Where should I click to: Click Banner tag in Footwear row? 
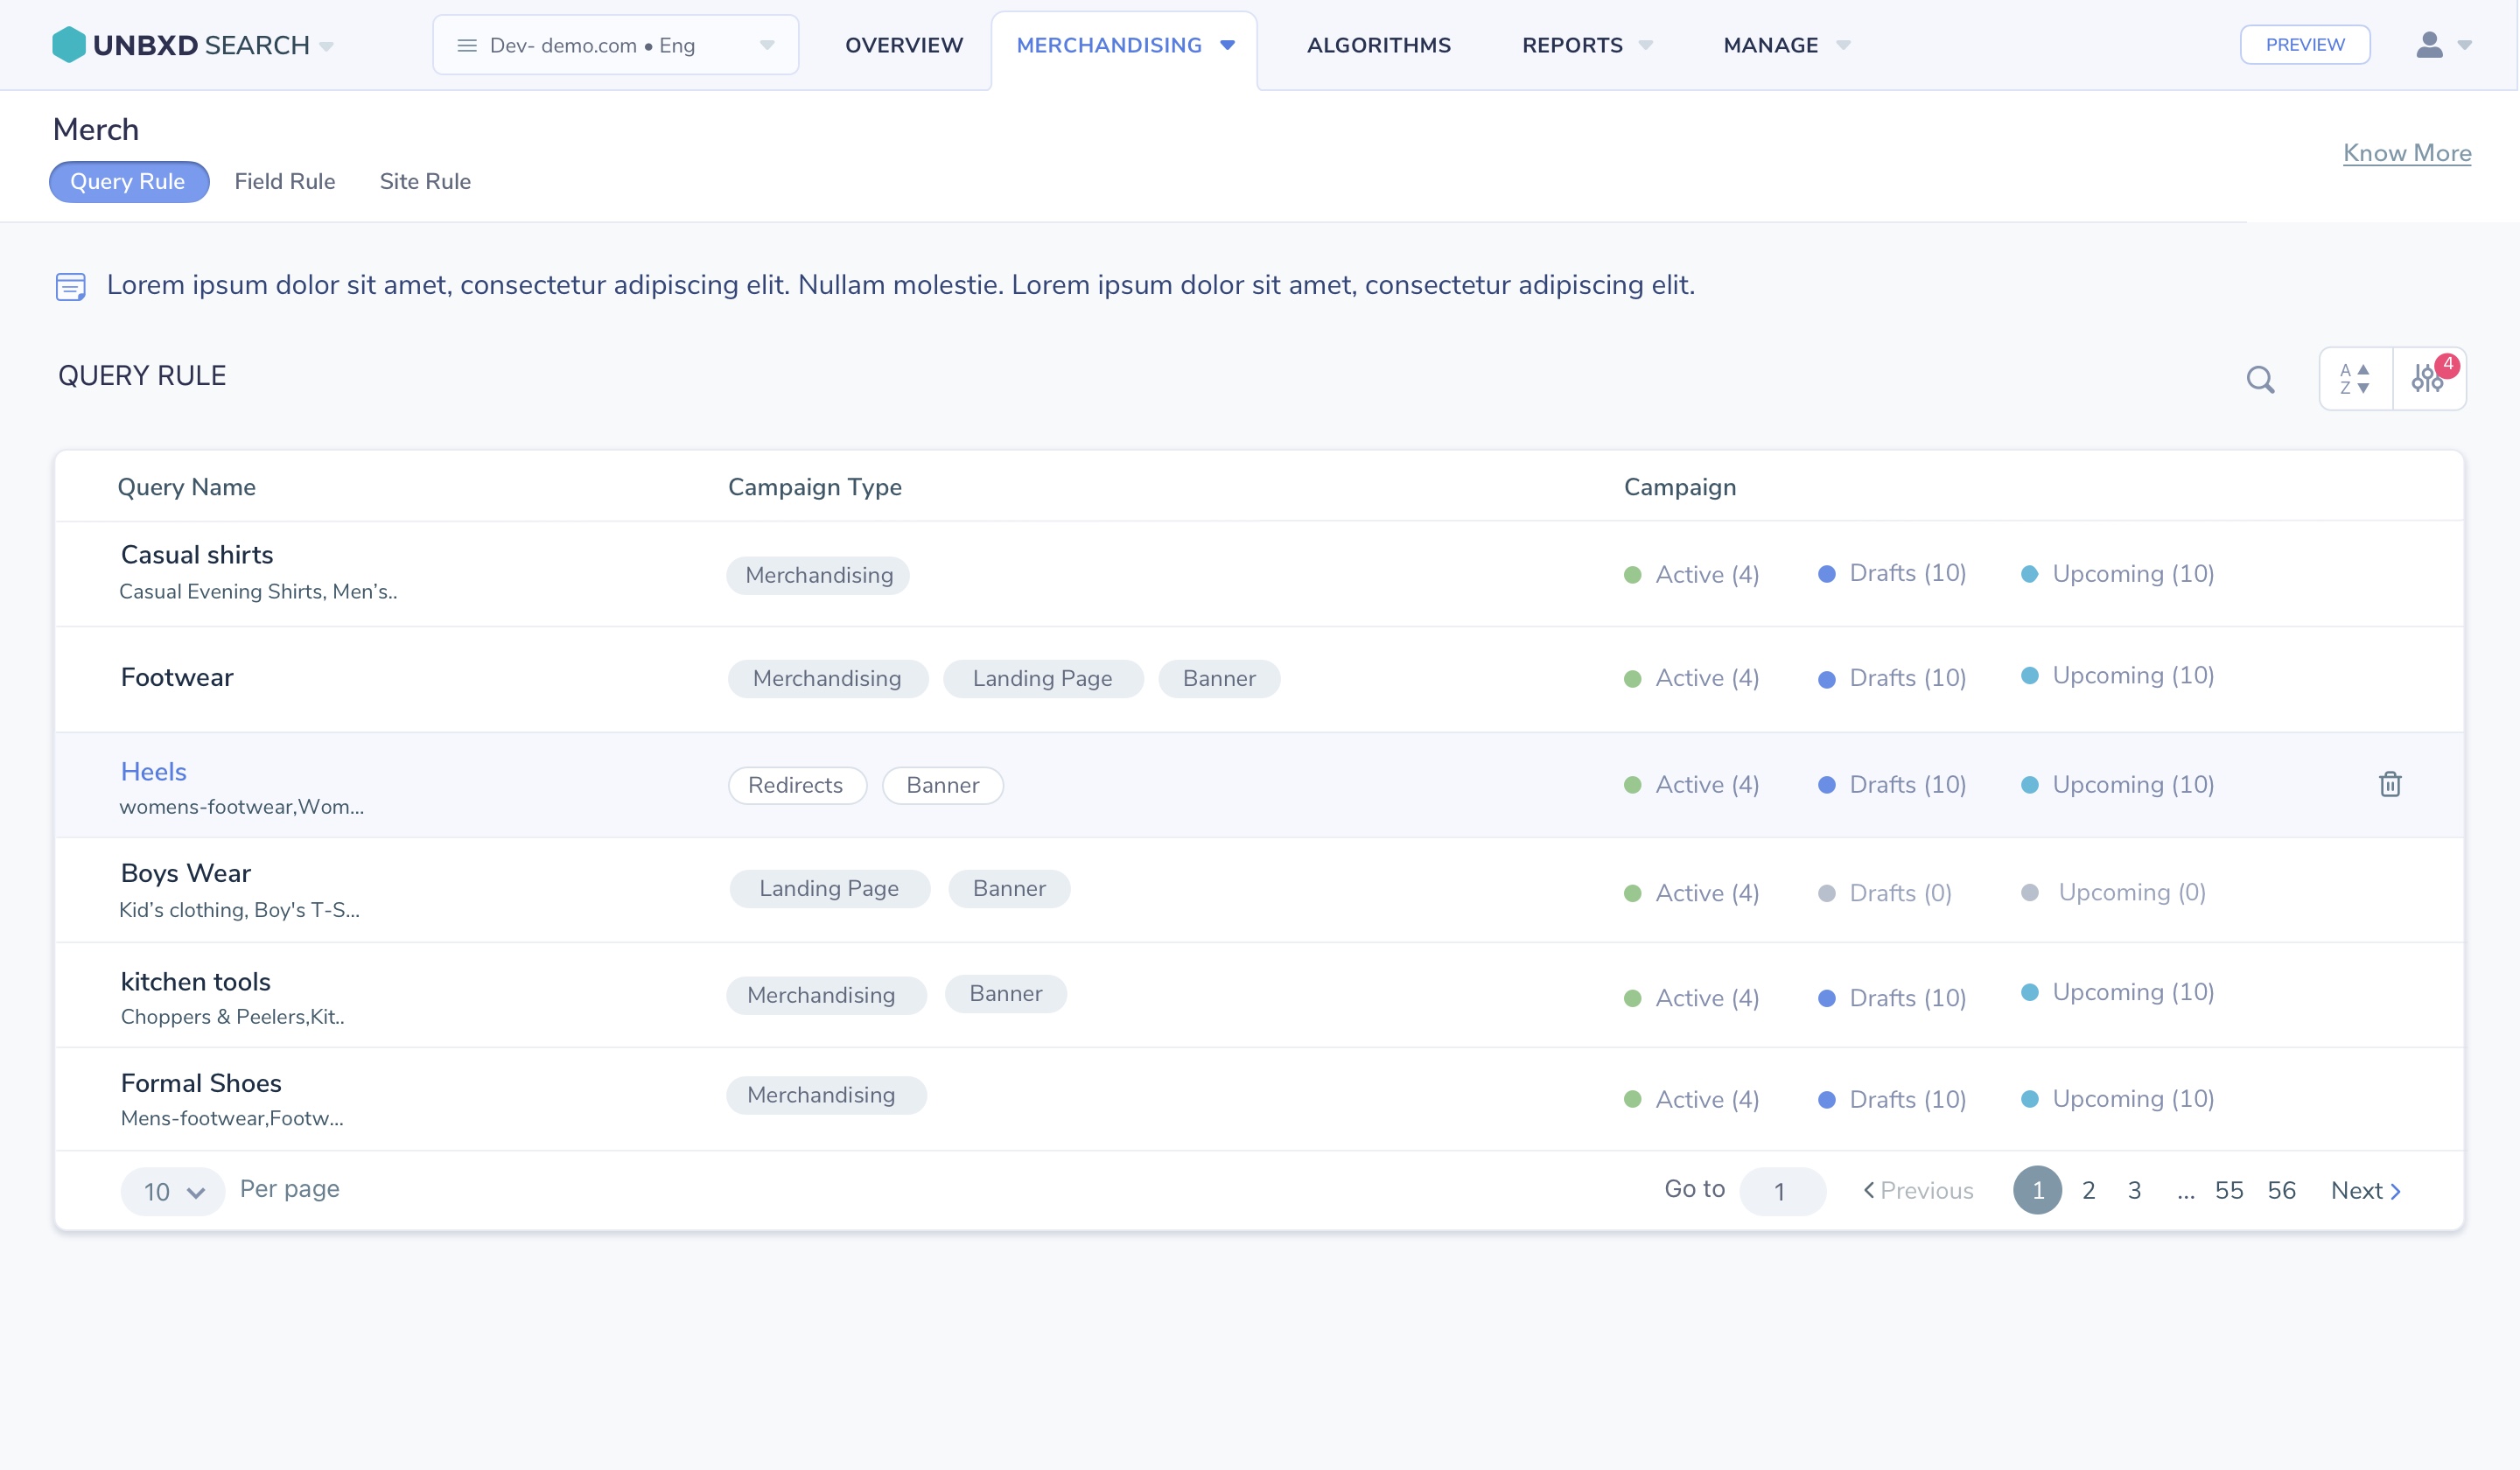tap(1219, 678)
